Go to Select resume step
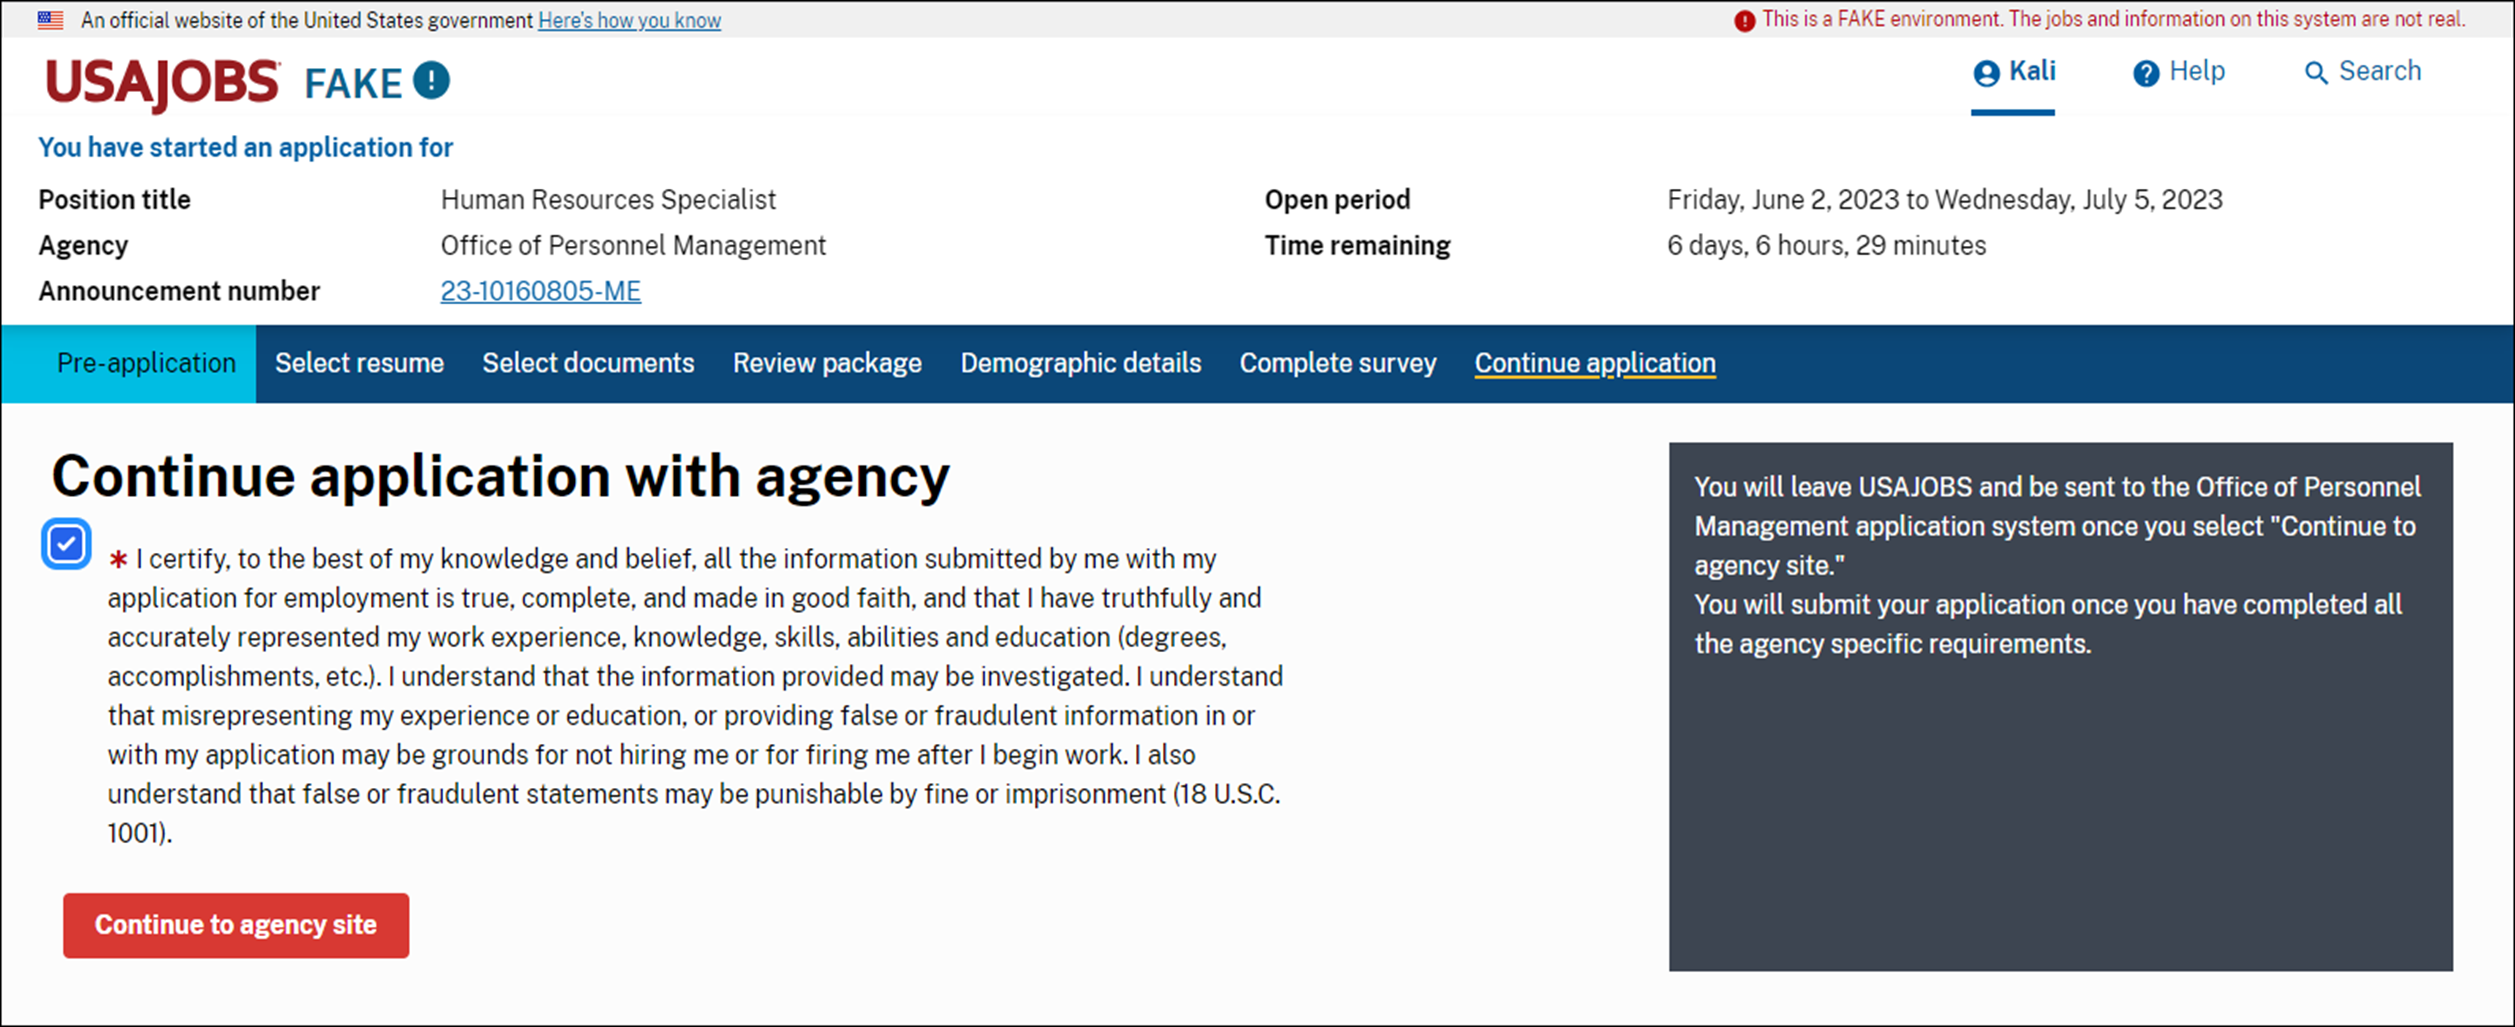The image size is (2515, 1027). click(359, 363)
